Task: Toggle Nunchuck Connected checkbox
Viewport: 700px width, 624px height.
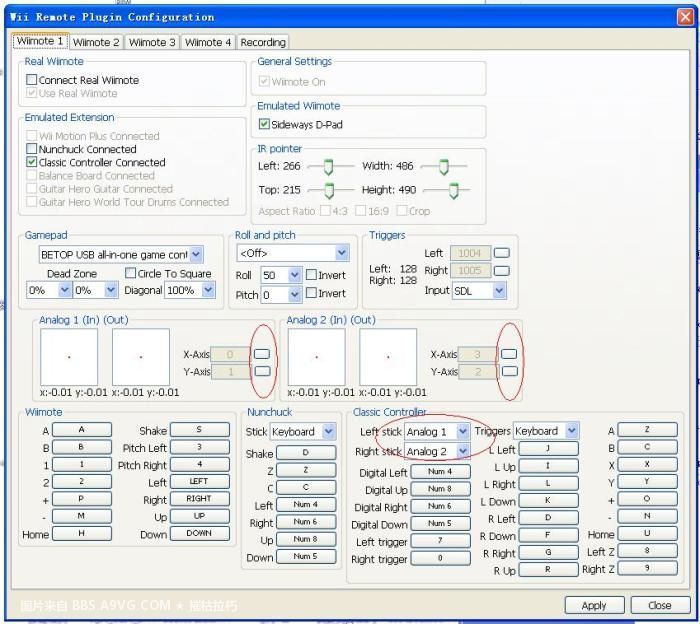Action: [32, 149]
